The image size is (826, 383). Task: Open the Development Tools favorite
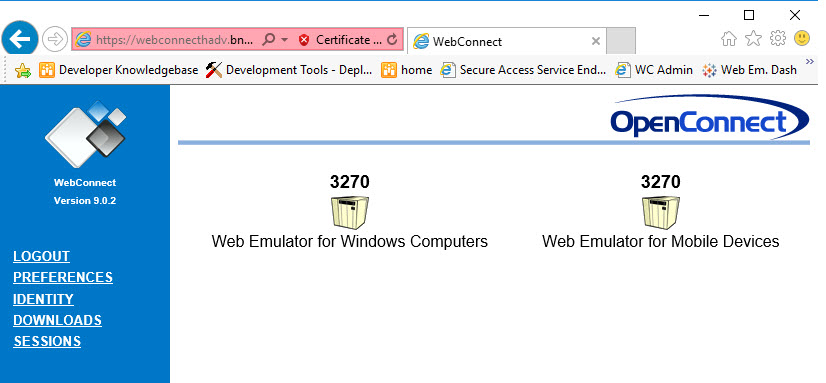point(289,70)
